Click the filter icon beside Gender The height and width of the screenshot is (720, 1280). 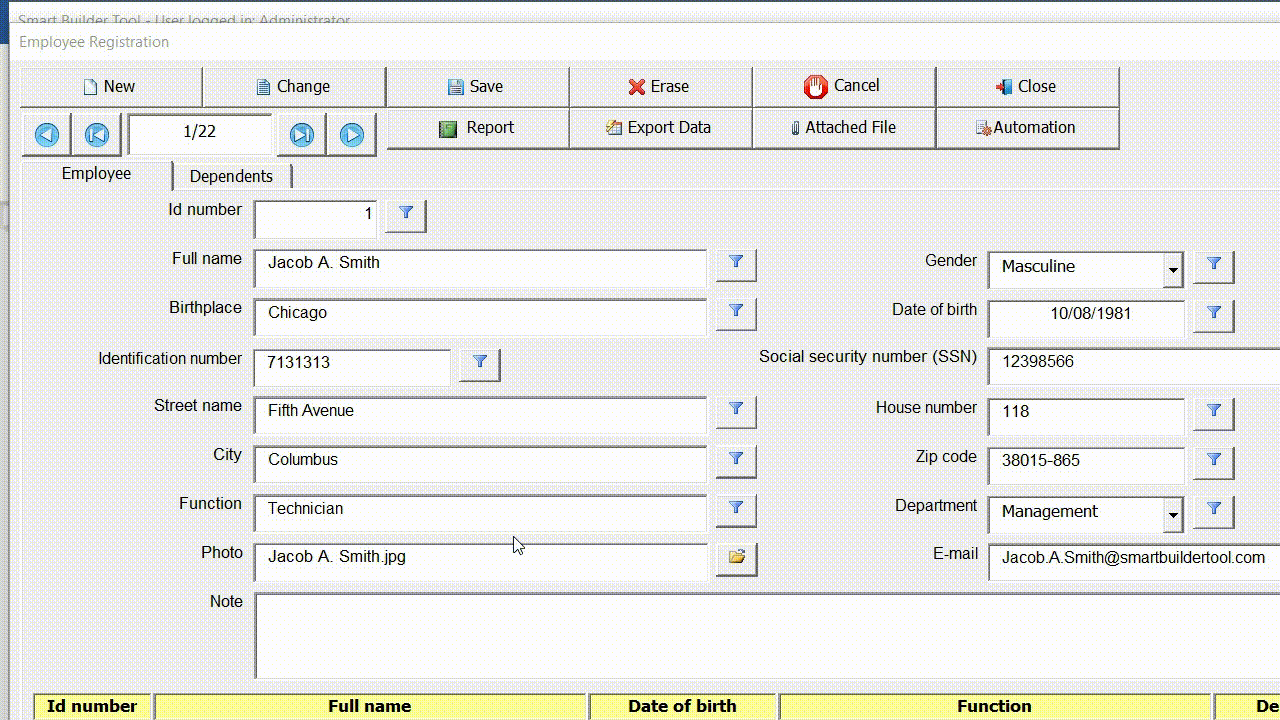(1213, 265)
